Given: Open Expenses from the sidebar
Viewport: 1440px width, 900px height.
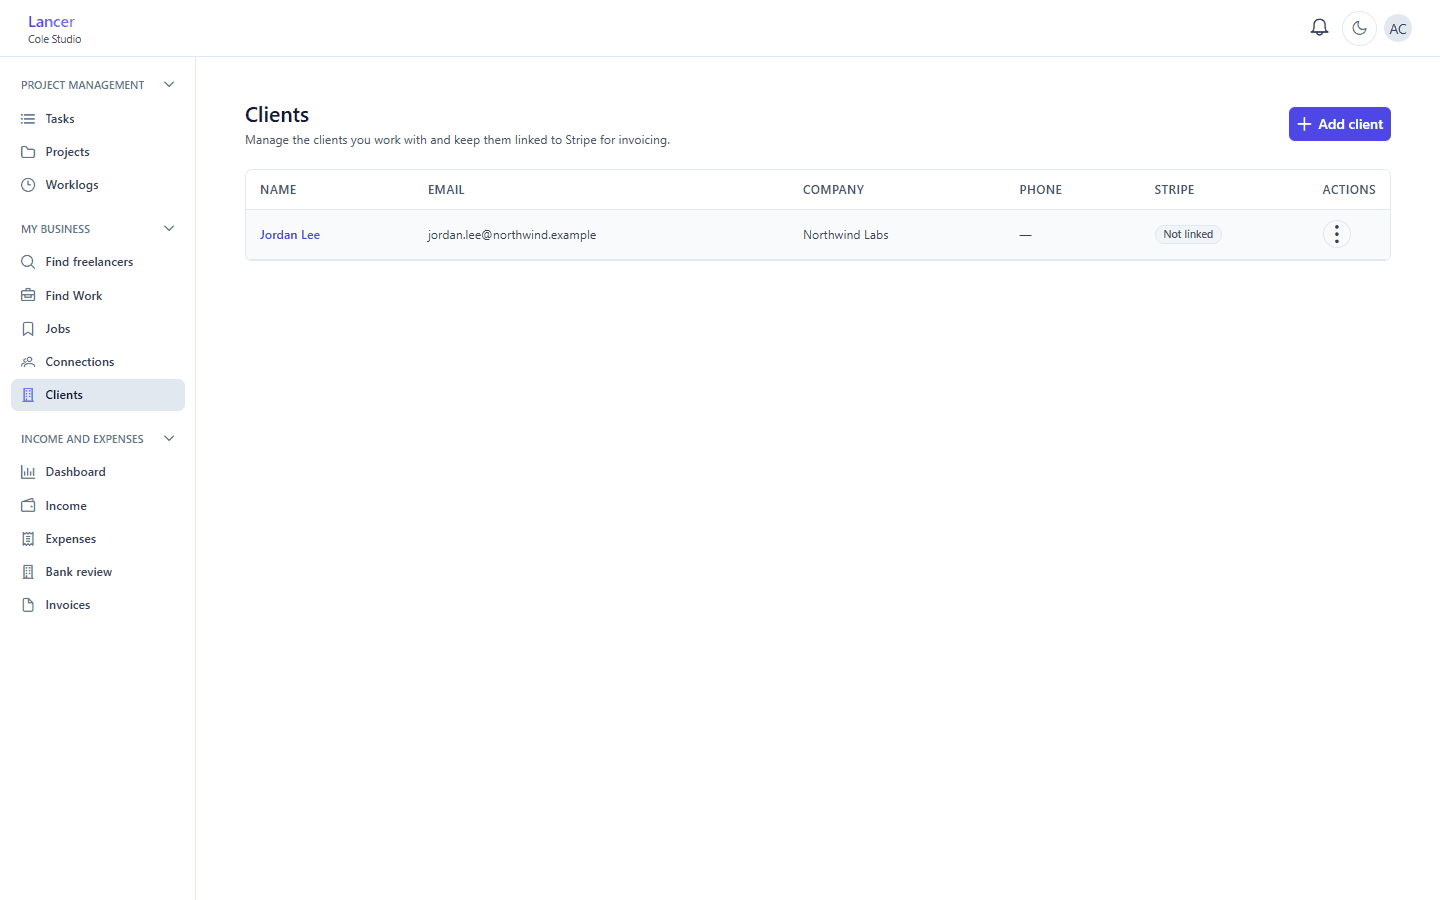Looking at the screenshot, I should tap(98, 539).
